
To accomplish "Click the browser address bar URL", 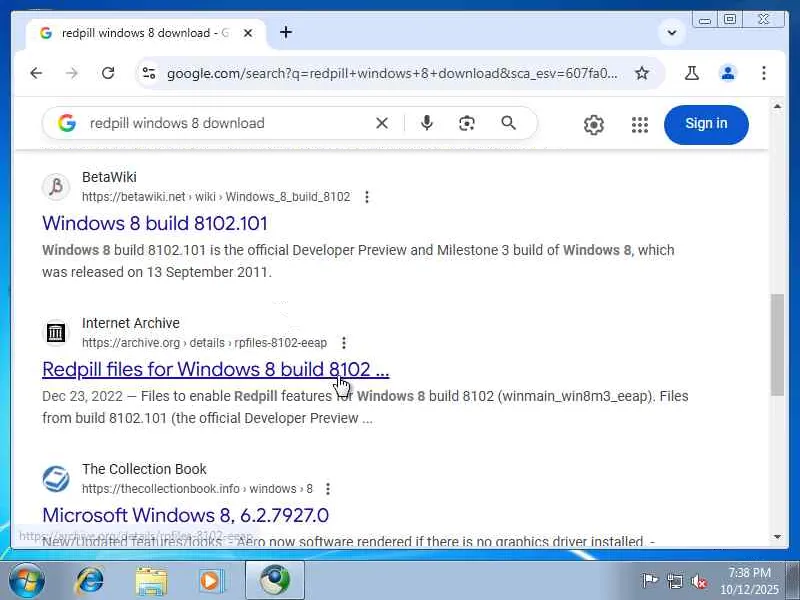I will click(x=392, y=73).
